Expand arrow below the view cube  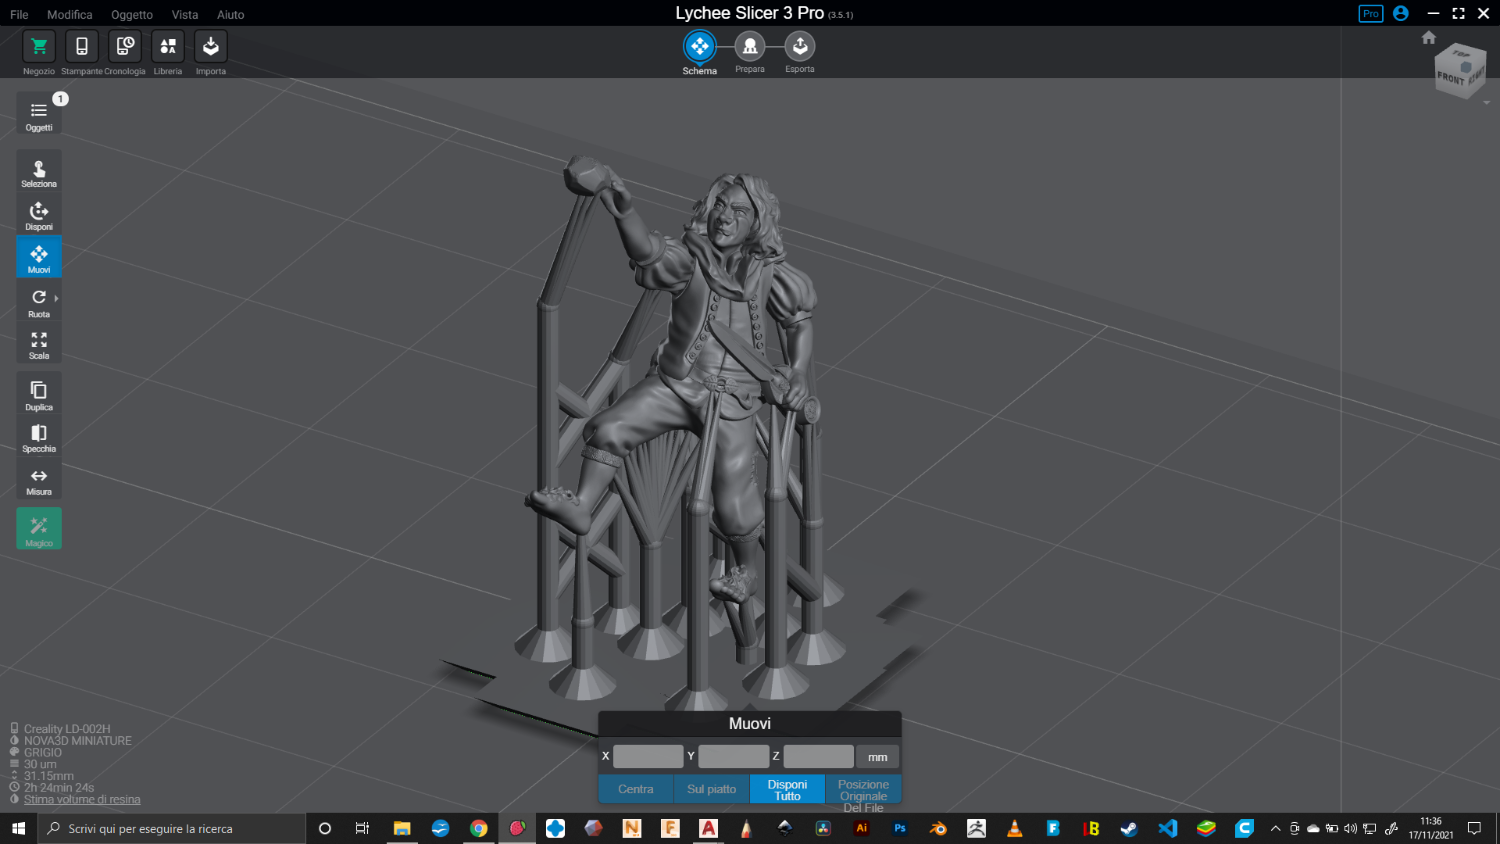(x=1486, y=103)
